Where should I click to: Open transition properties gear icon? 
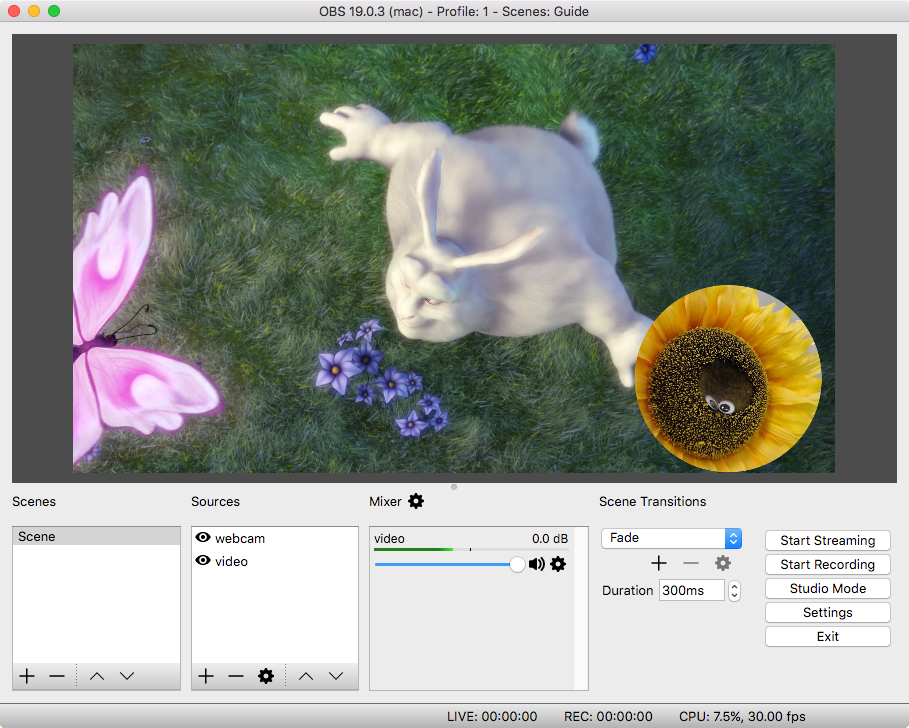(x=723, y=563)
